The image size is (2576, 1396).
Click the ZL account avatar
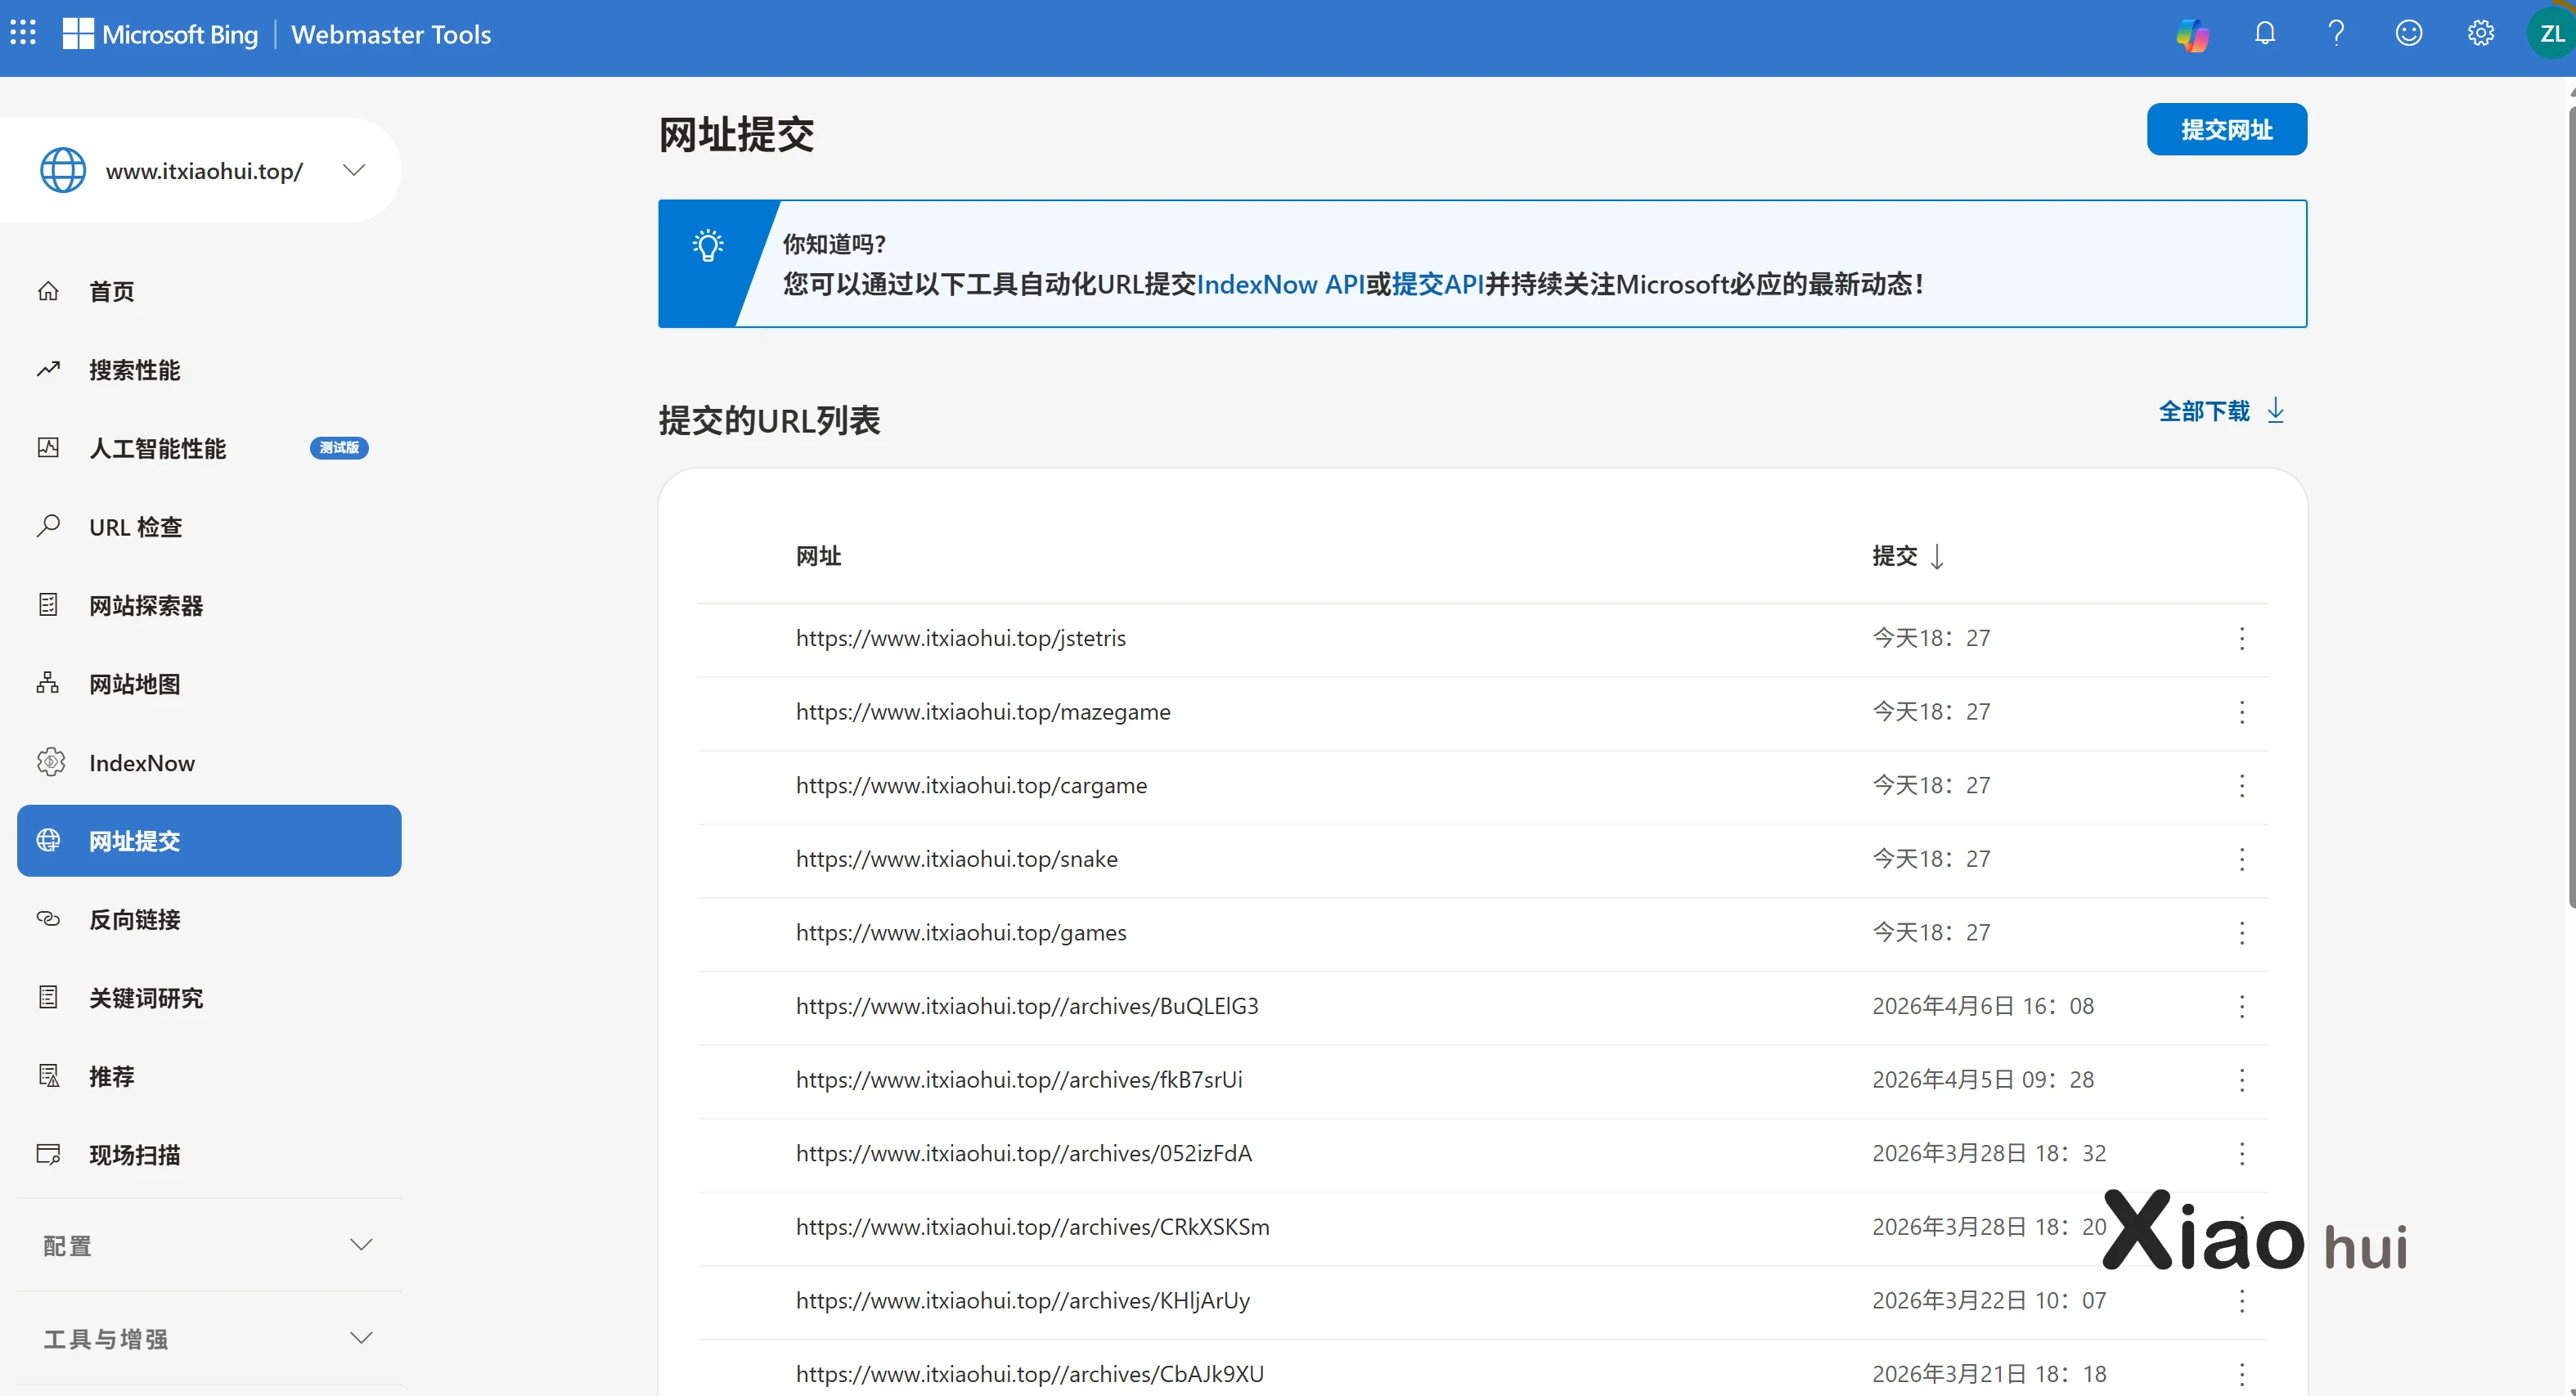coord(2551,33)
